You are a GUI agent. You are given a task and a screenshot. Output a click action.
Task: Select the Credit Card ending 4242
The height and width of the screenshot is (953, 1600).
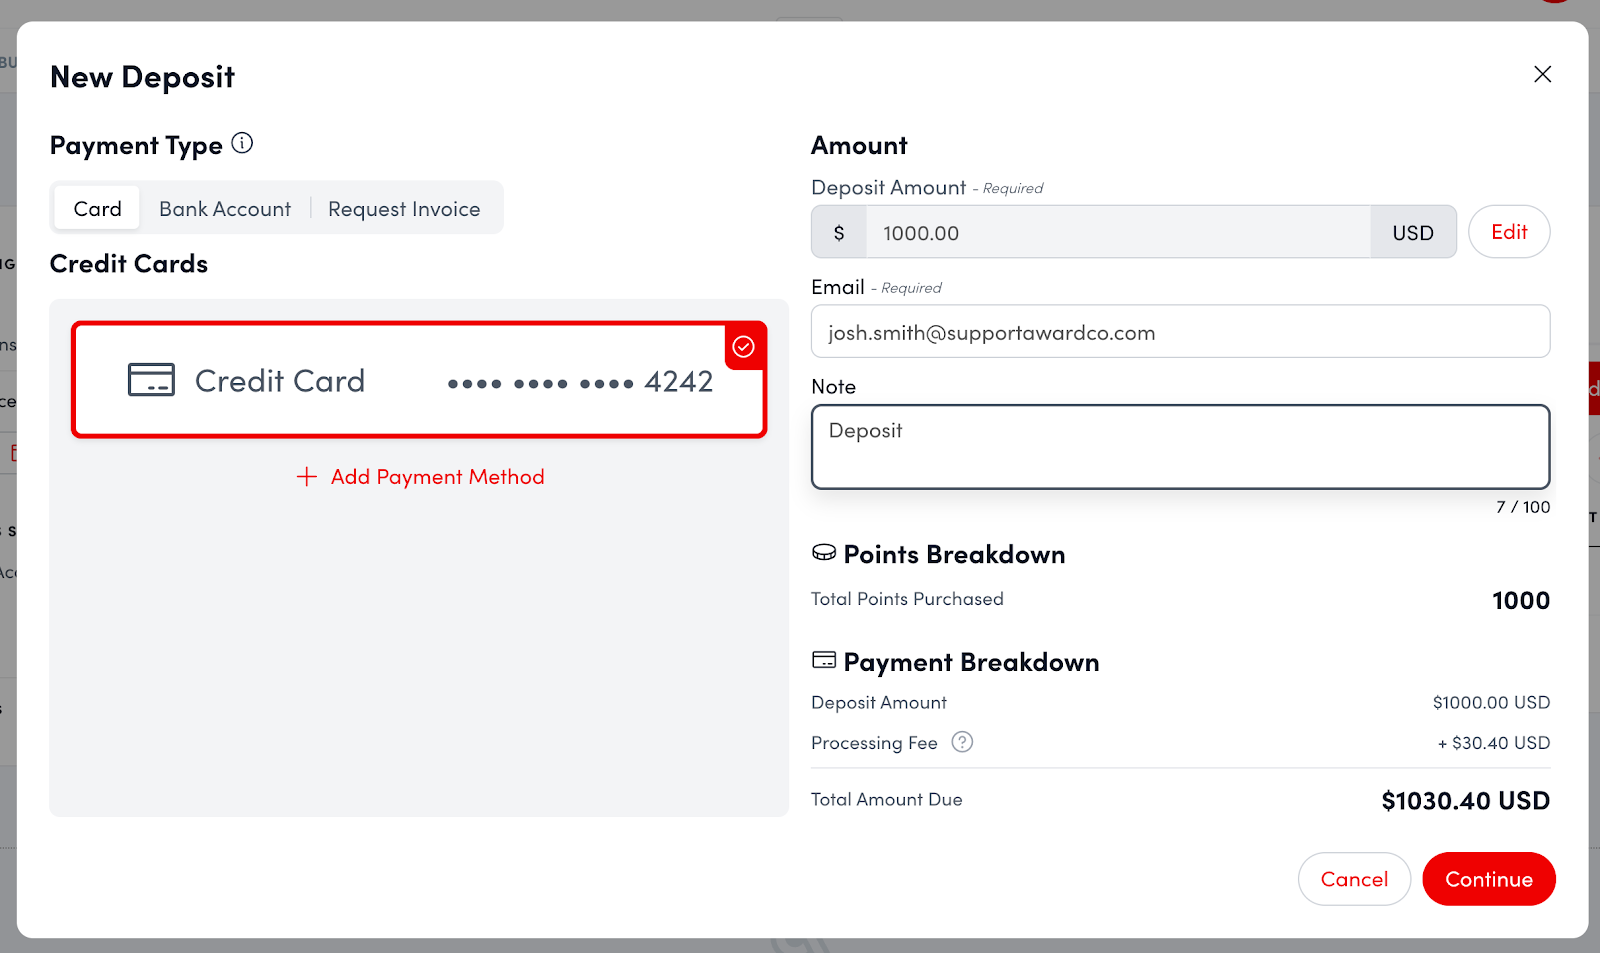(x=418, y=381)
